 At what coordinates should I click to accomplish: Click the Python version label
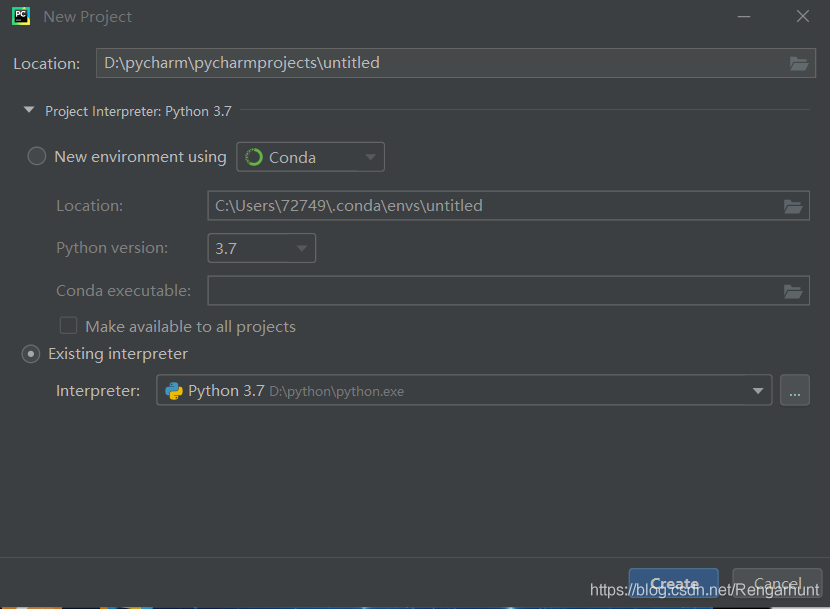click(x=112, y=248)
